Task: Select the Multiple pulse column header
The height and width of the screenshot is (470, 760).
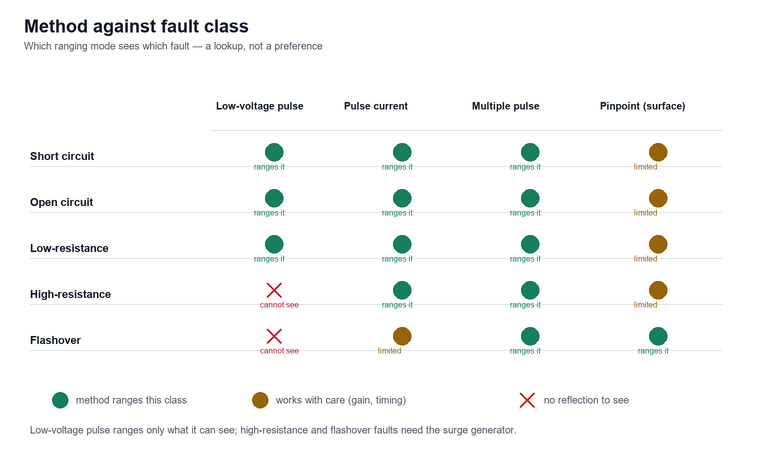Action: pos(506,106)
